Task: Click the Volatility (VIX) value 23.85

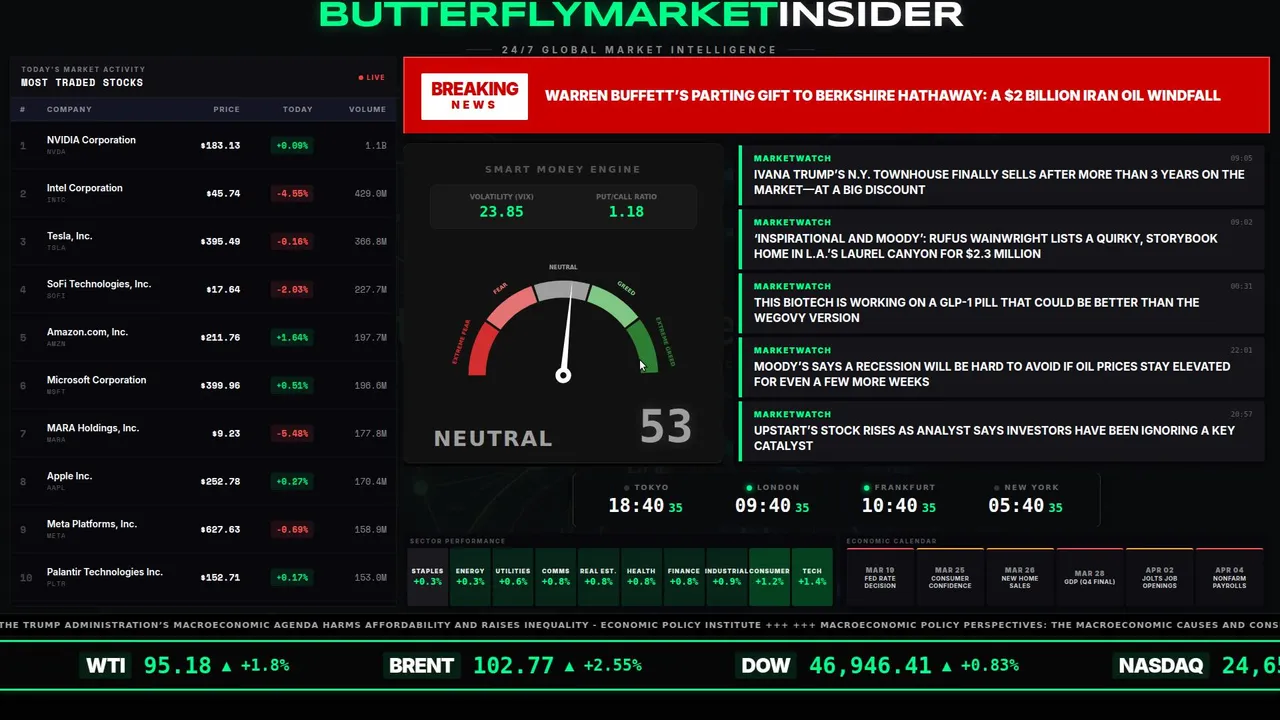Action: point(501,212)
